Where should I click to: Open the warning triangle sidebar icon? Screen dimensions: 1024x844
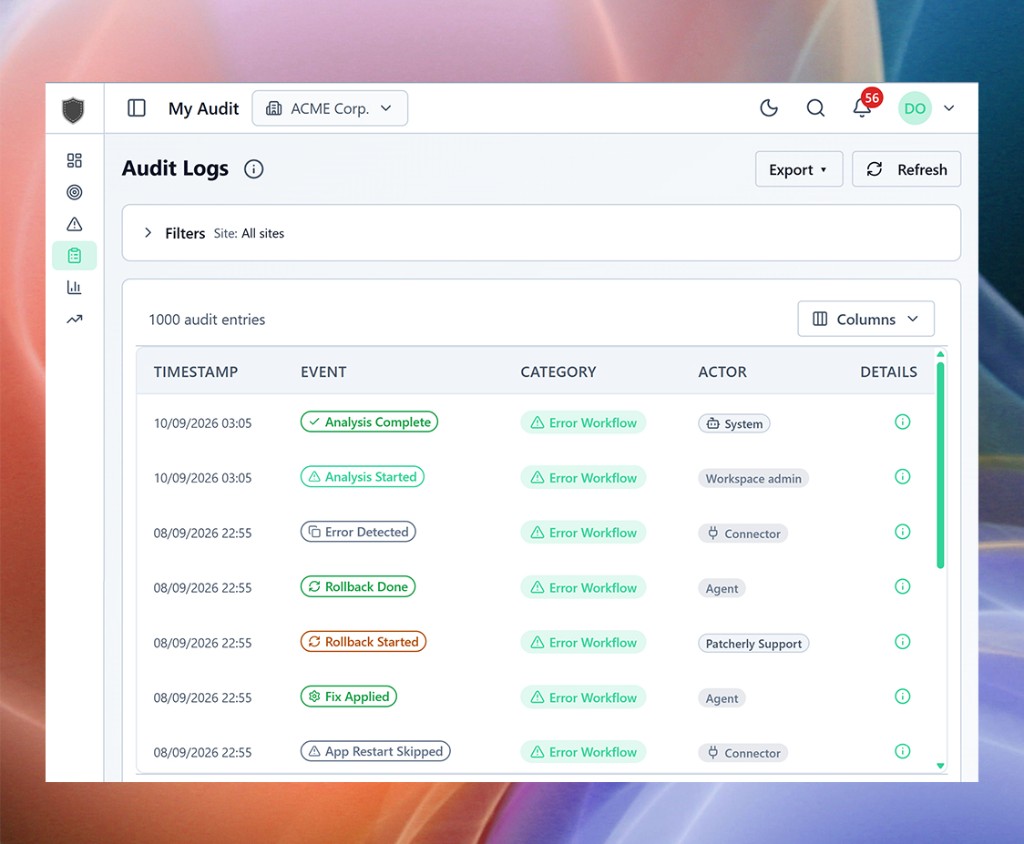(x=74, y=224)
